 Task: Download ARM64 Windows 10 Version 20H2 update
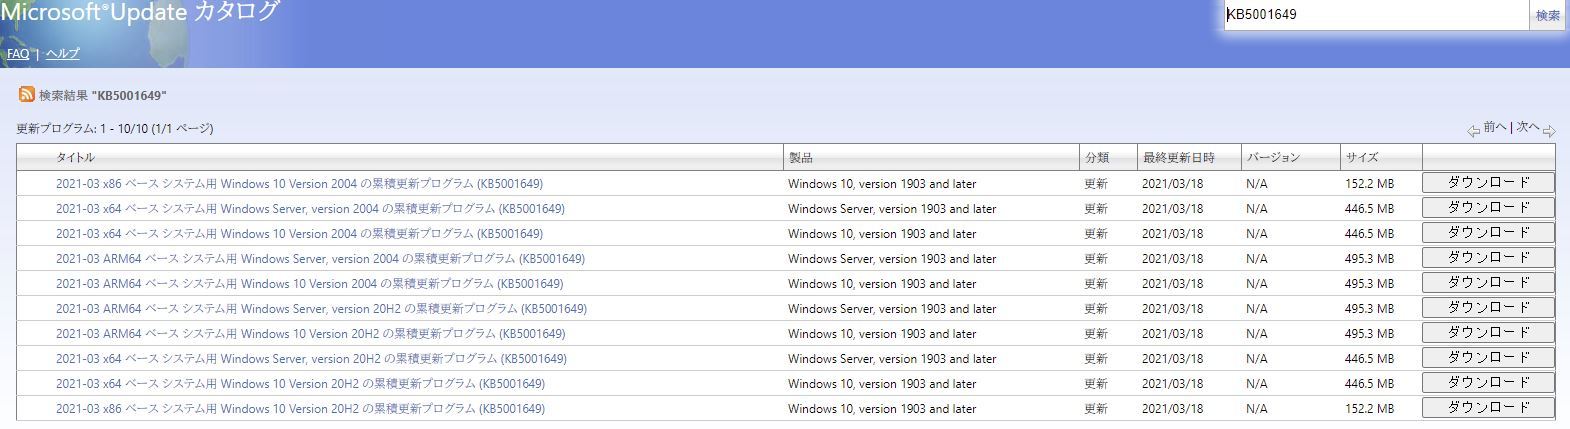pos(1488,333)
